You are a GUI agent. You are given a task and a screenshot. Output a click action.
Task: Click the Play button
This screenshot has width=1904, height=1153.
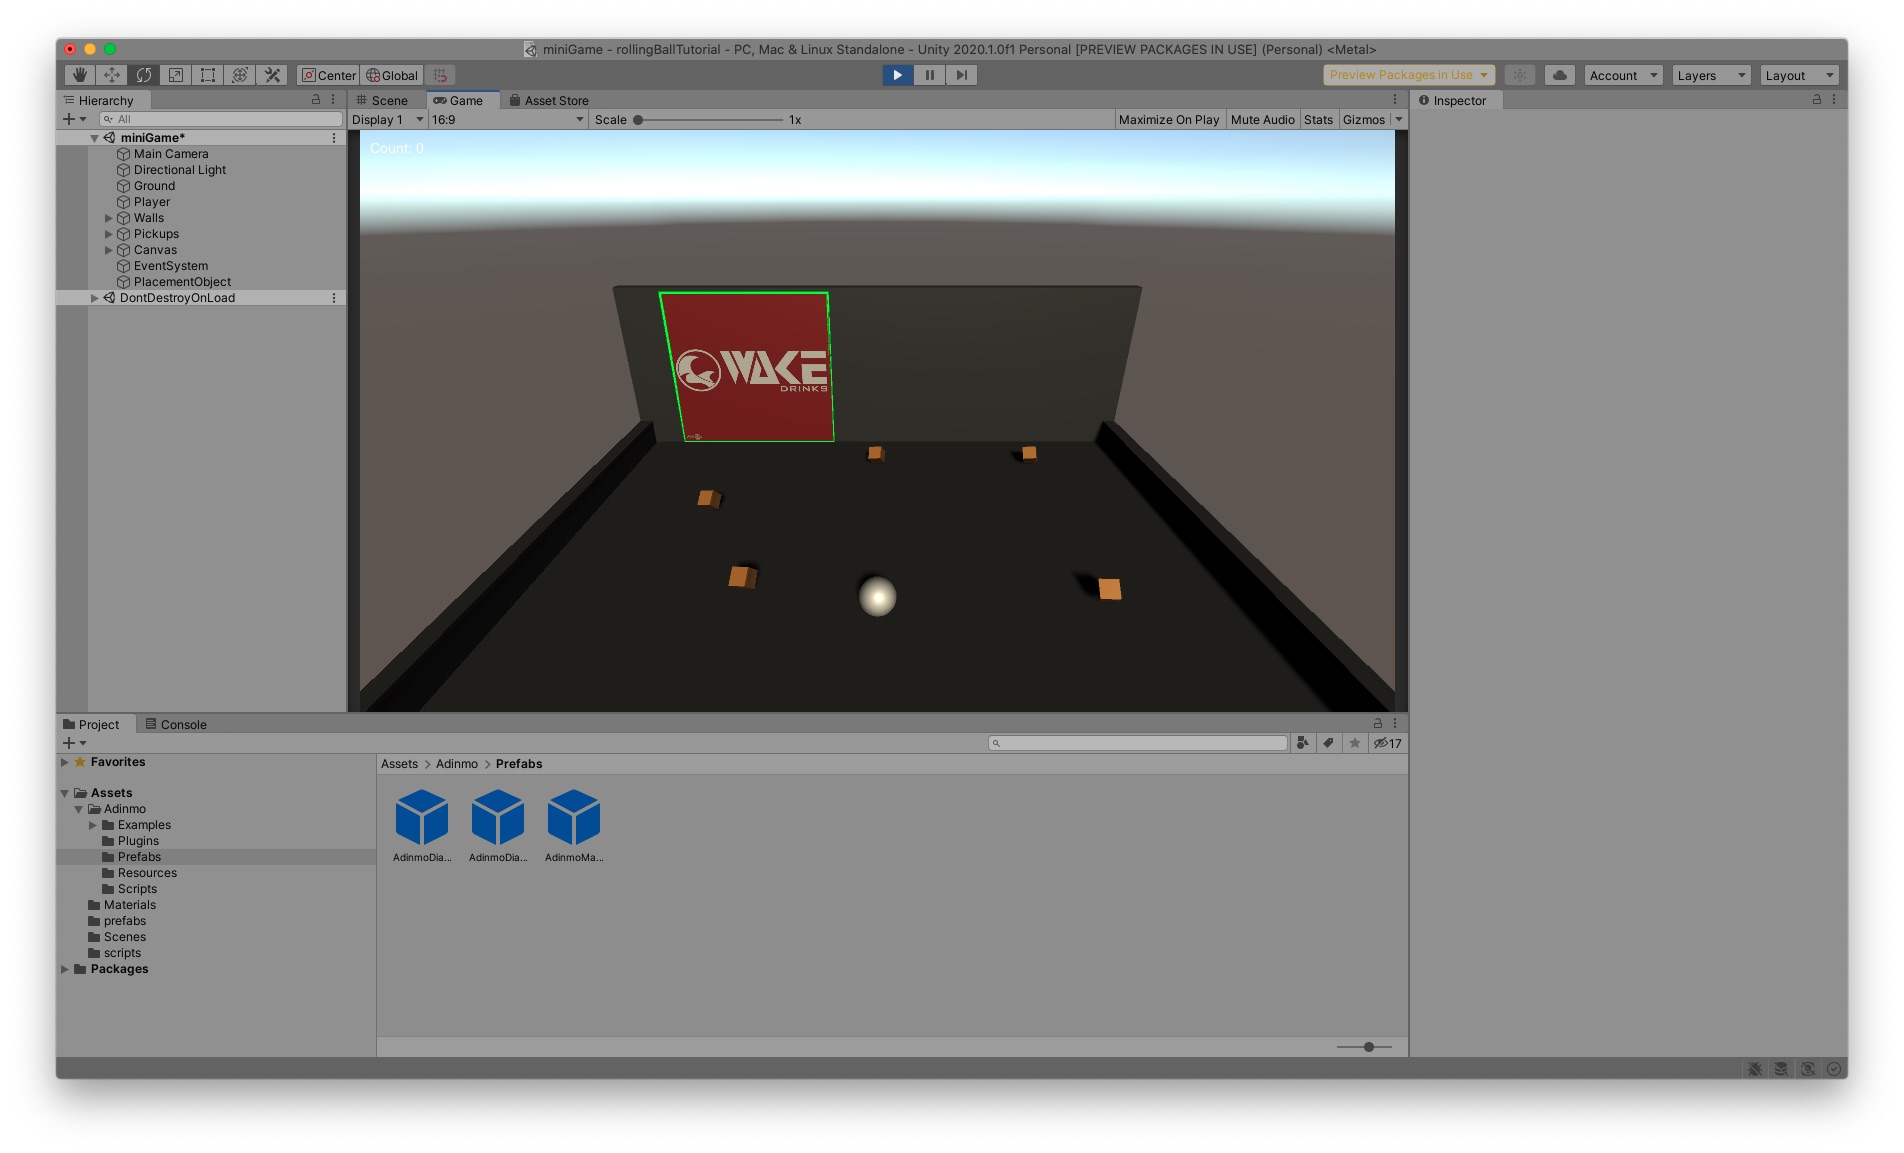(898, 75)
